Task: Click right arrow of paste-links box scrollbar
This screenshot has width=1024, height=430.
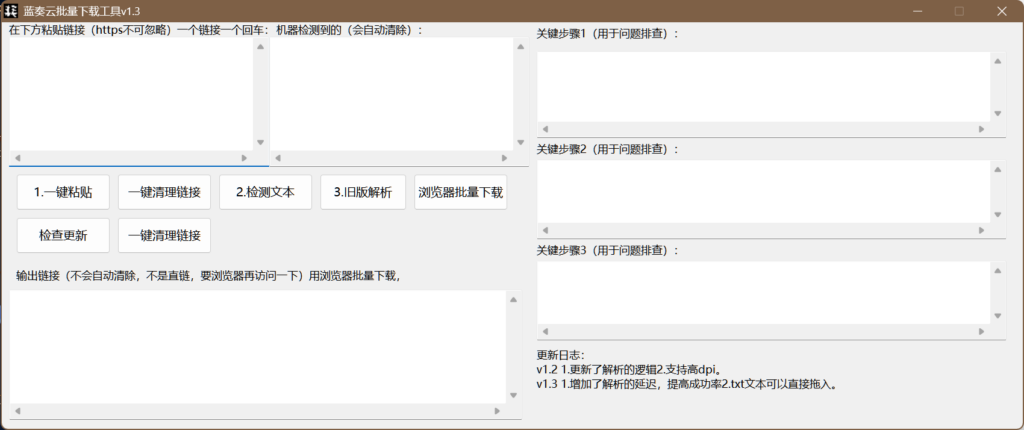Action: click(x=244, y=158)
